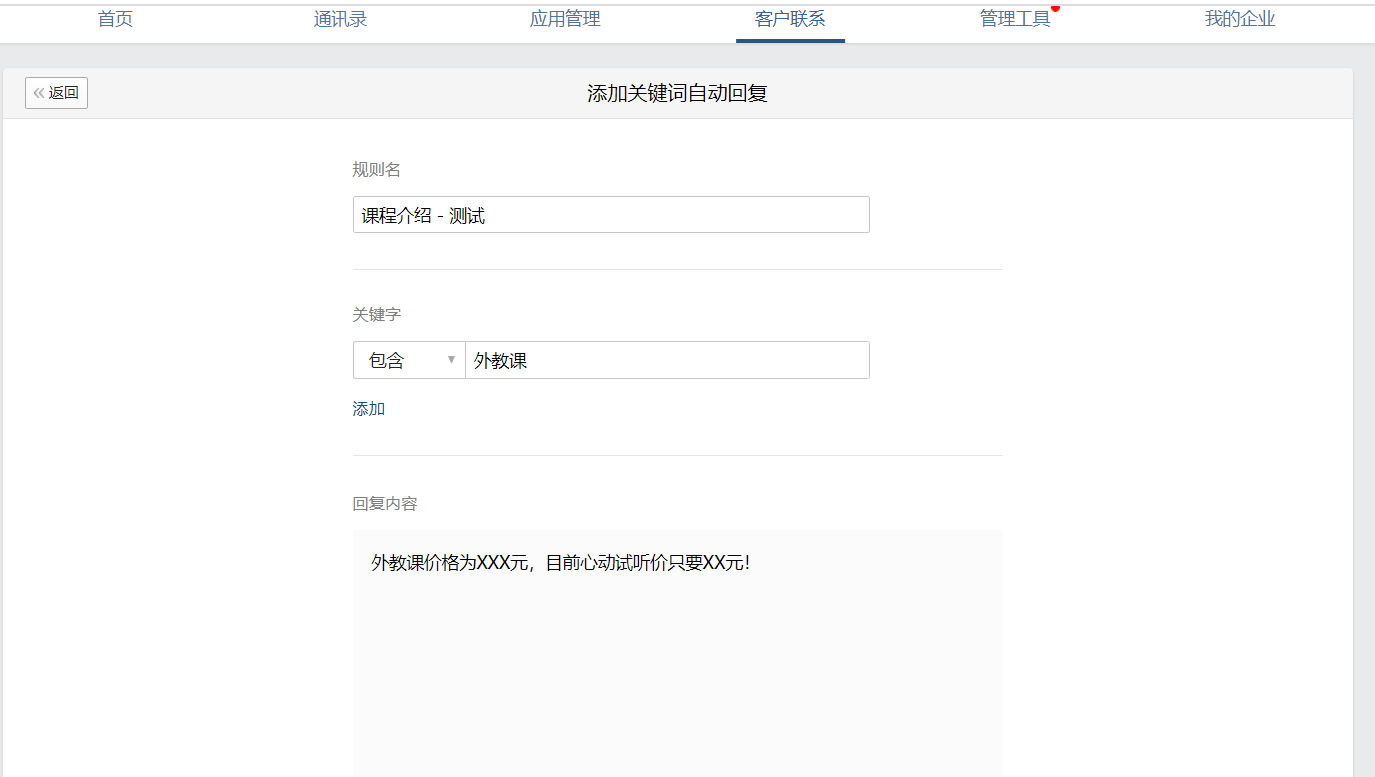Select the 客户联系 tab
Viewport: 1375px width, 777px height.
(790, 19)
